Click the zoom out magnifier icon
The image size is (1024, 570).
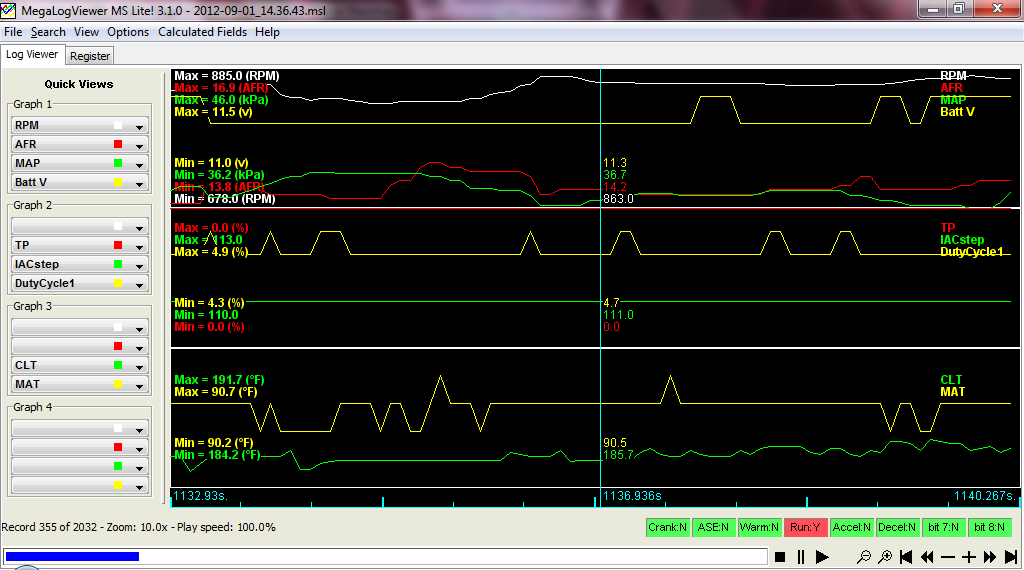point(864,557)
